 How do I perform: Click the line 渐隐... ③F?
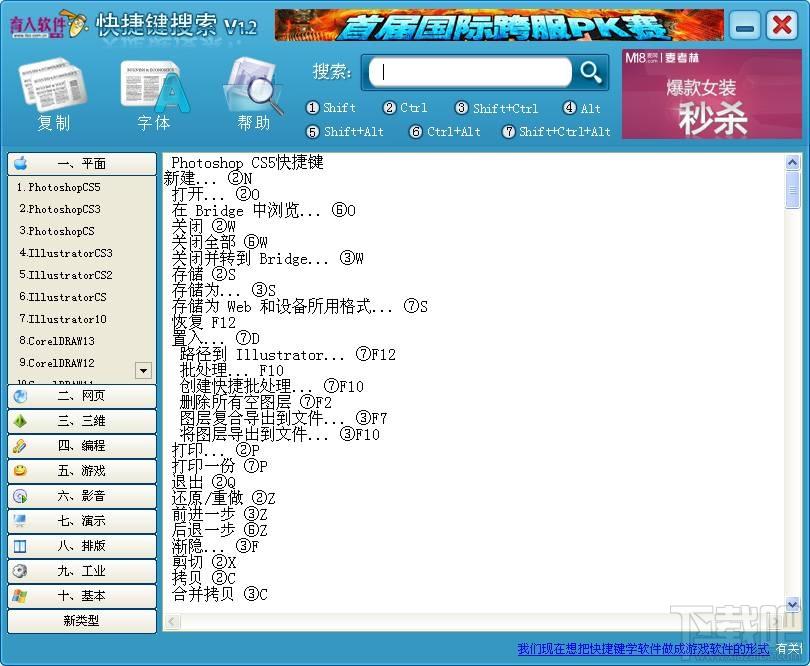pyautogui.click(x=215, y=546)
